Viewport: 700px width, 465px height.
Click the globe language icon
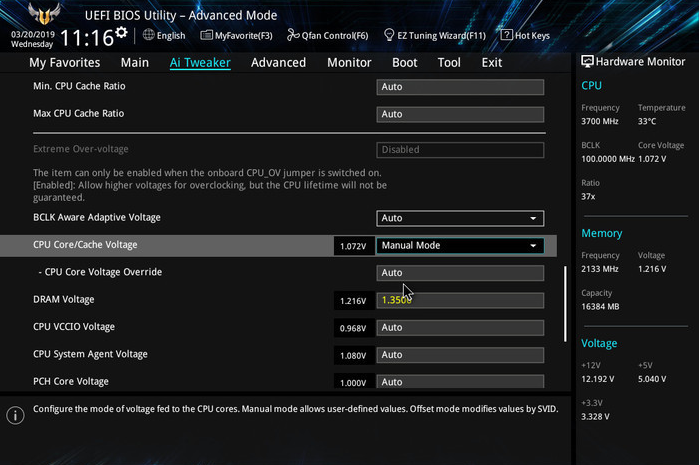click(149, 35)
